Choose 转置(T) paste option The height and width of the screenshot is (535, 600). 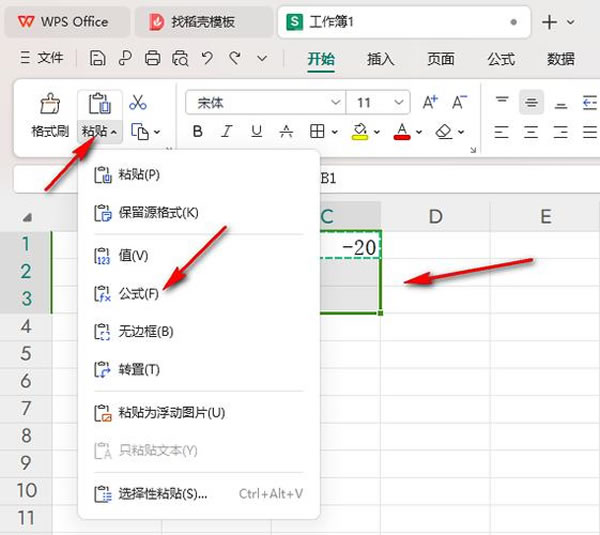coord(199,370)
